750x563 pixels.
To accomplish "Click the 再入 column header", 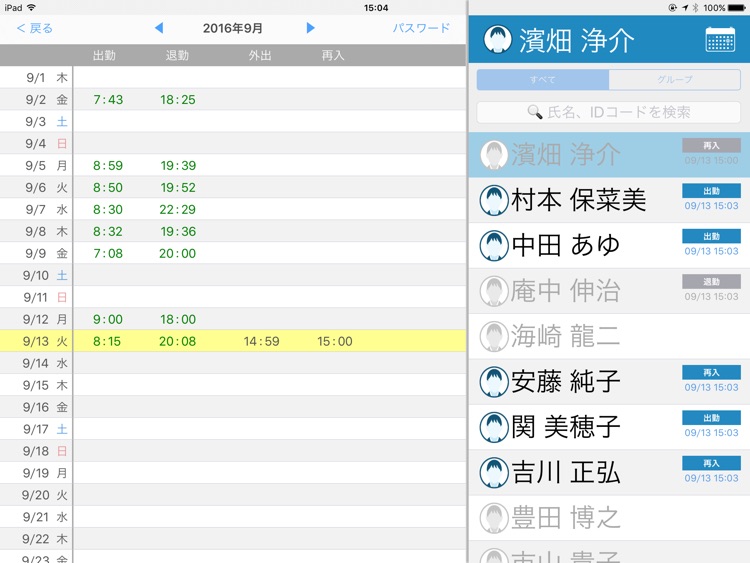I will pos(333,55).
